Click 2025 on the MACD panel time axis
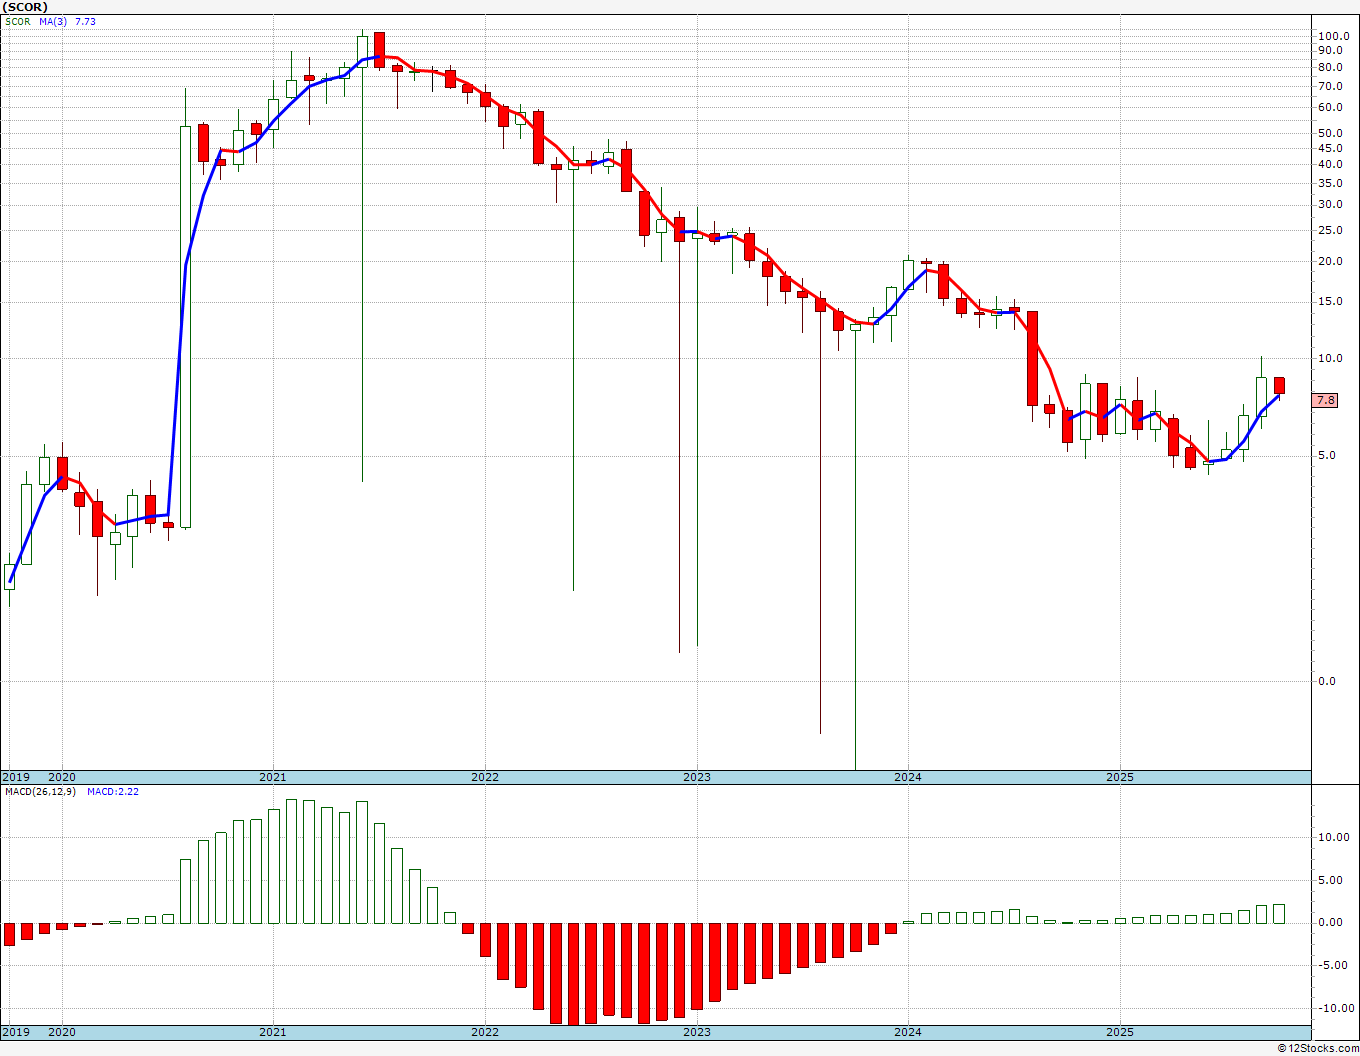Screen dimensions: 1360x1056 (1120, 1032)
